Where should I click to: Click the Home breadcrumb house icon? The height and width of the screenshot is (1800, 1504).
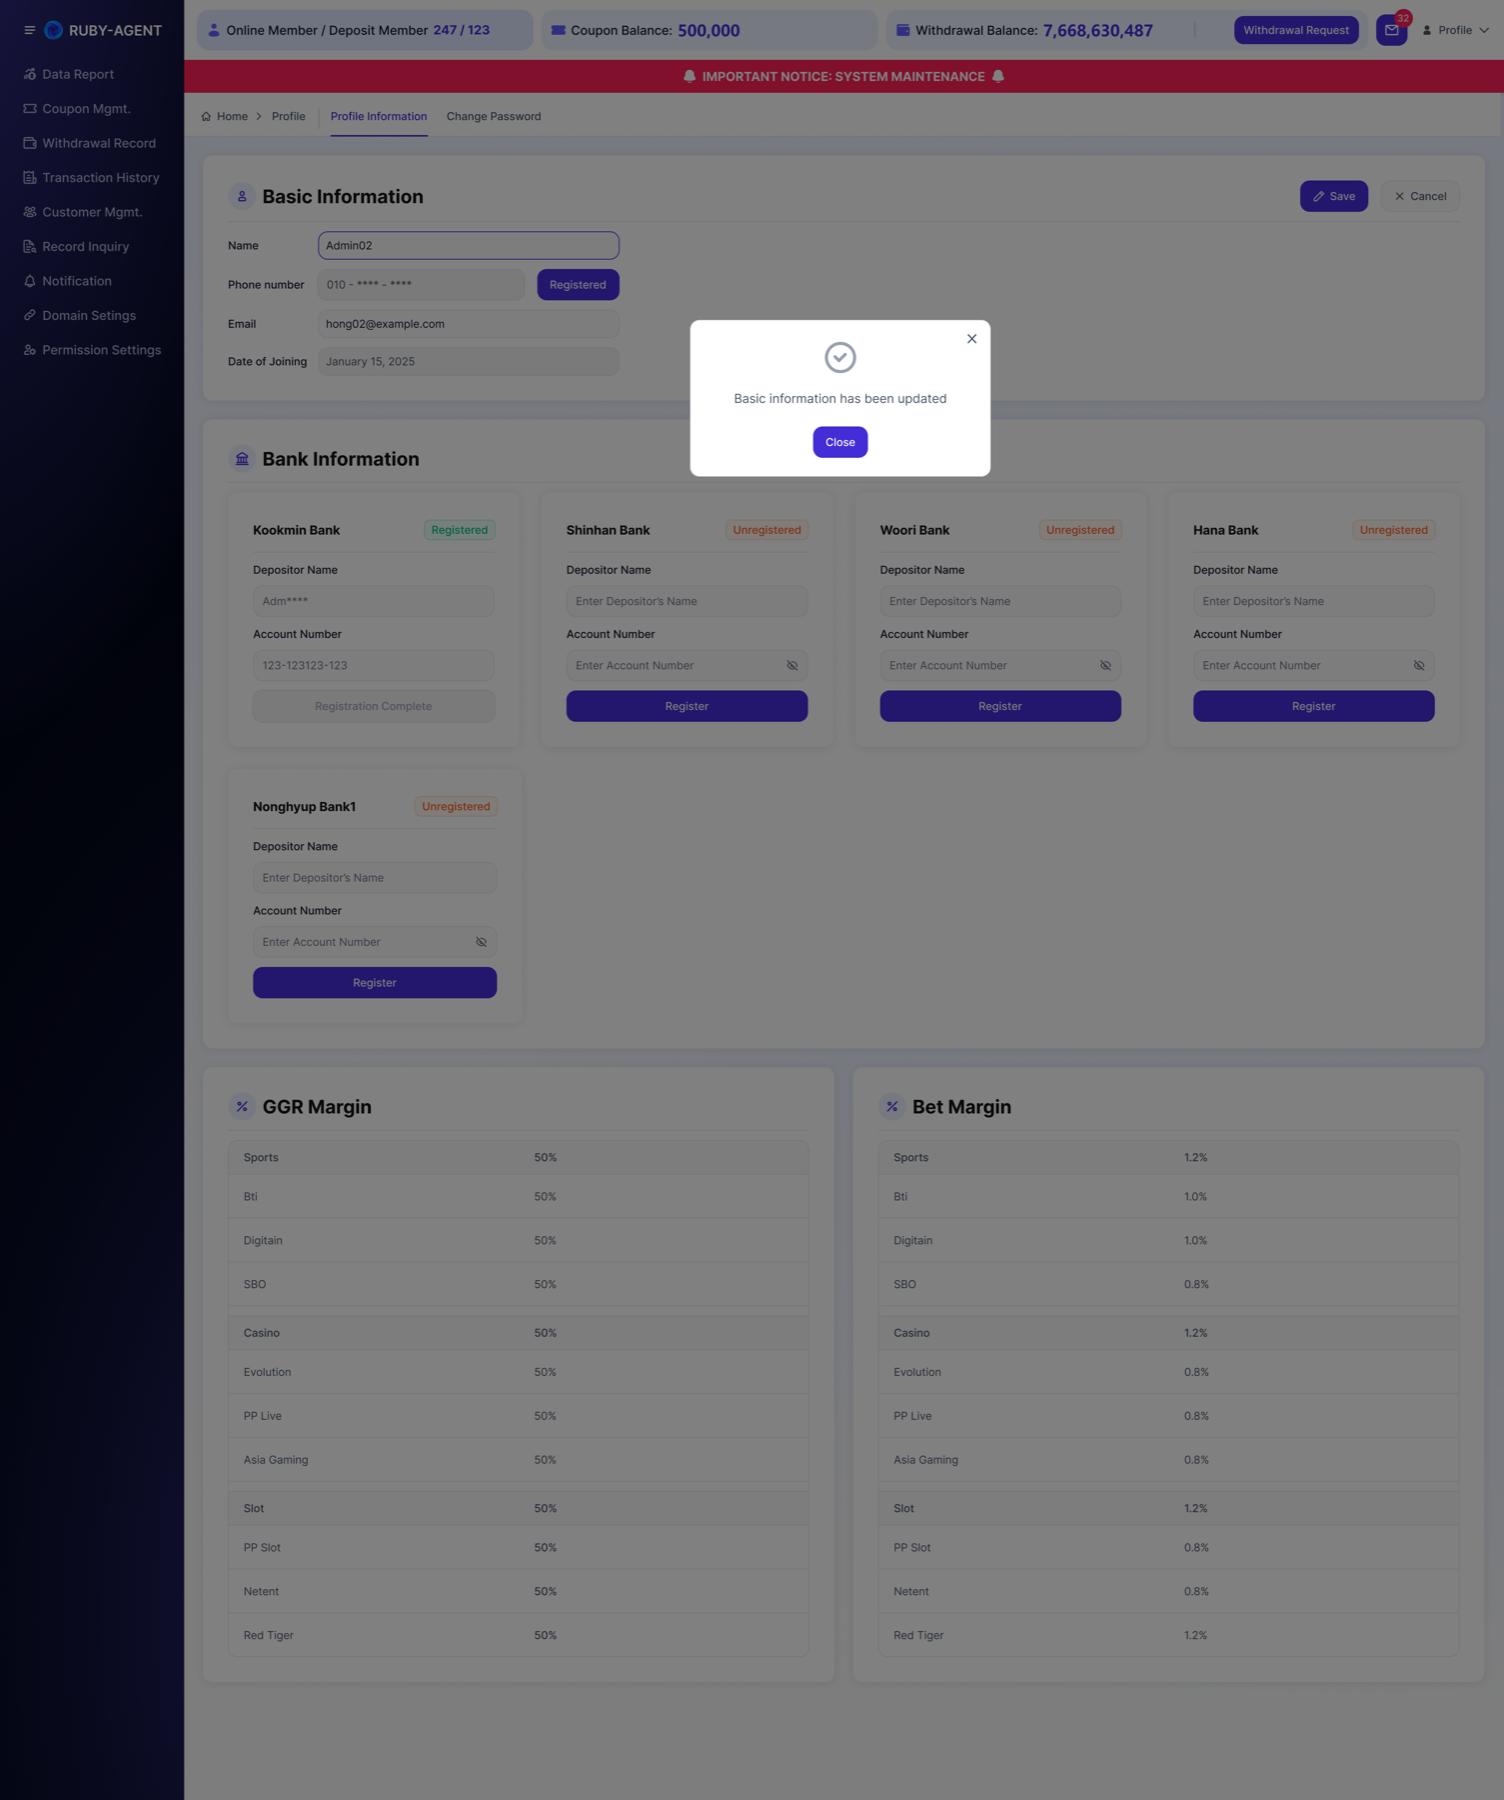[x=206, y=117]
